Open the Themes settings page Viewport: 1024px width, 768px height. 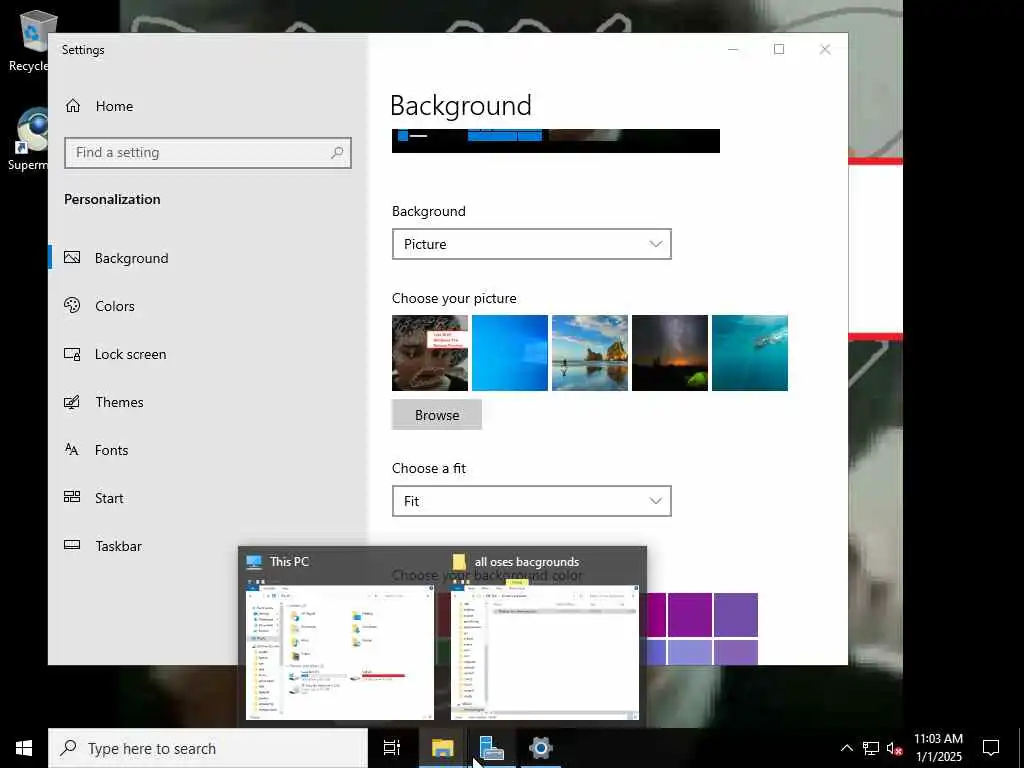tap(120, 402)
